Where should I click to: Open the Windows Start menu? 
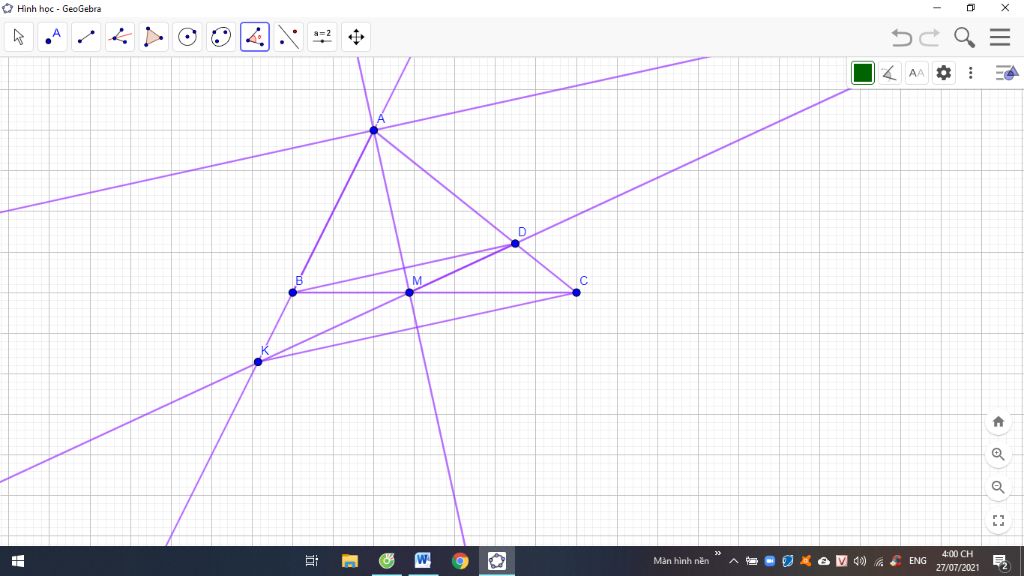(18, 561)
